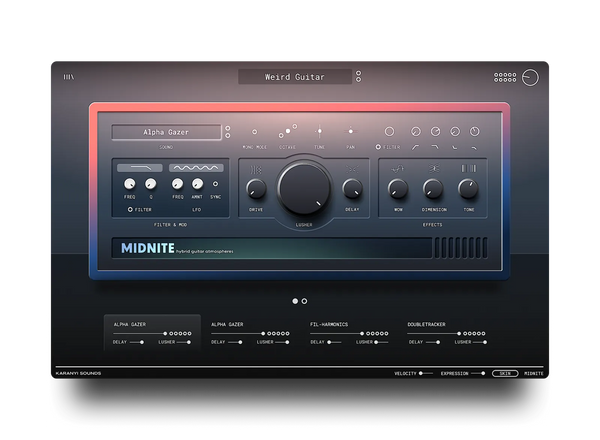Screen dimensions: 600x440
Task: Click the Drive knob
Action: [256, 189]
